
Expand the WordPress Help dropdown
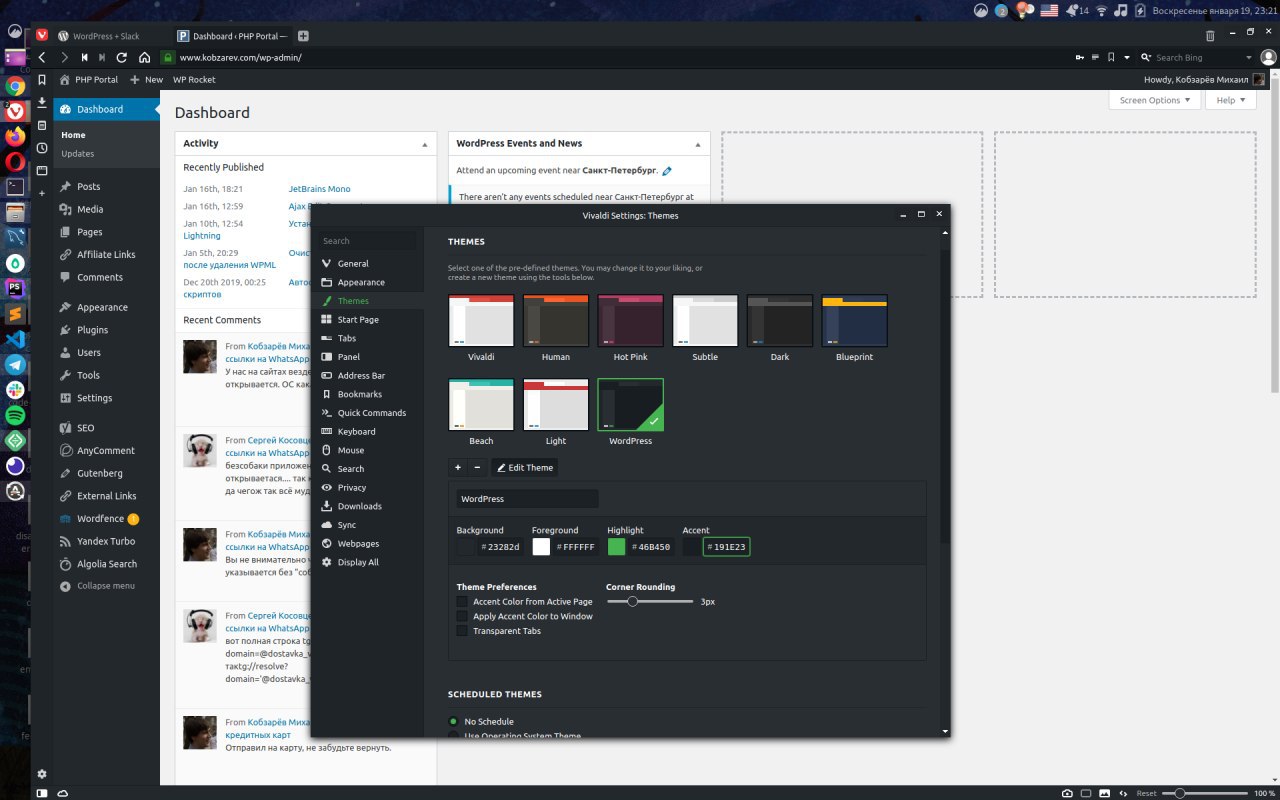(x=1230, y=100)
